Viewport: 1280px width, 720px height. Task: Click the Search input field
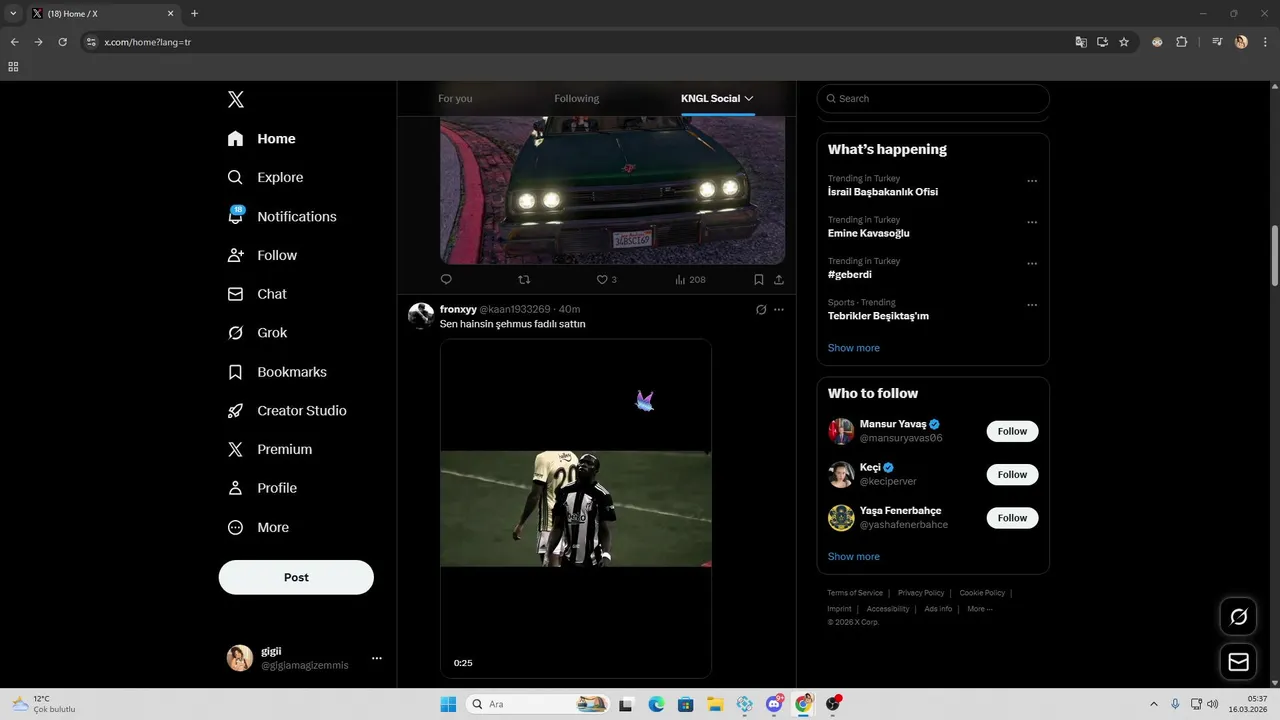[x=933, y=99]
